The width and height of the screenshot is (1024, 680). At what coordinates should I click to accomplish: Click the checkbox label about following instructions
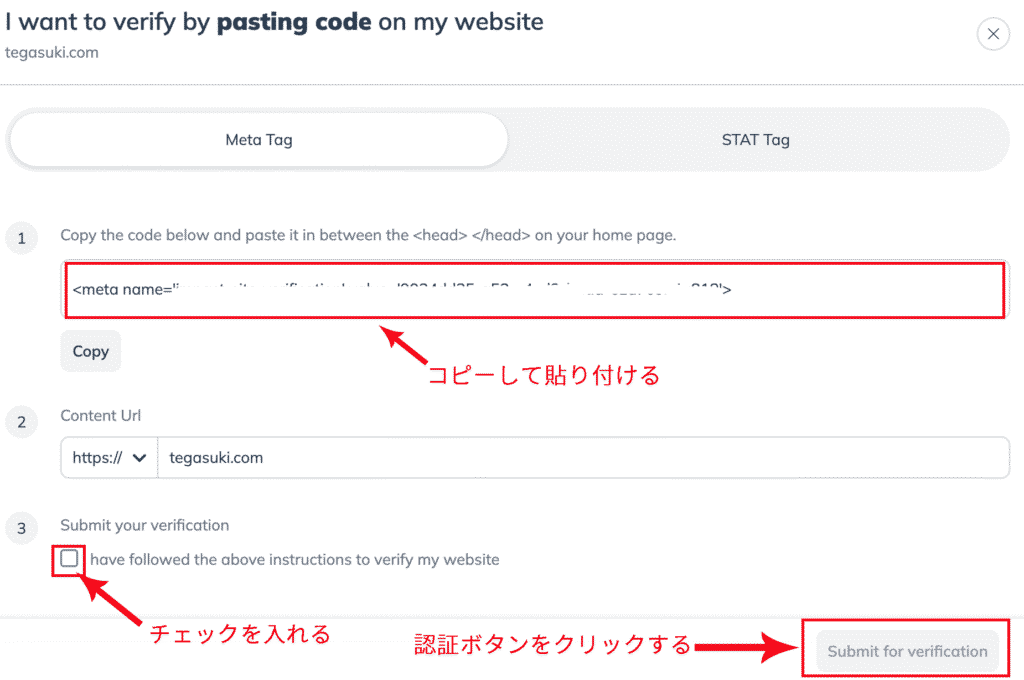pos(294,560)
